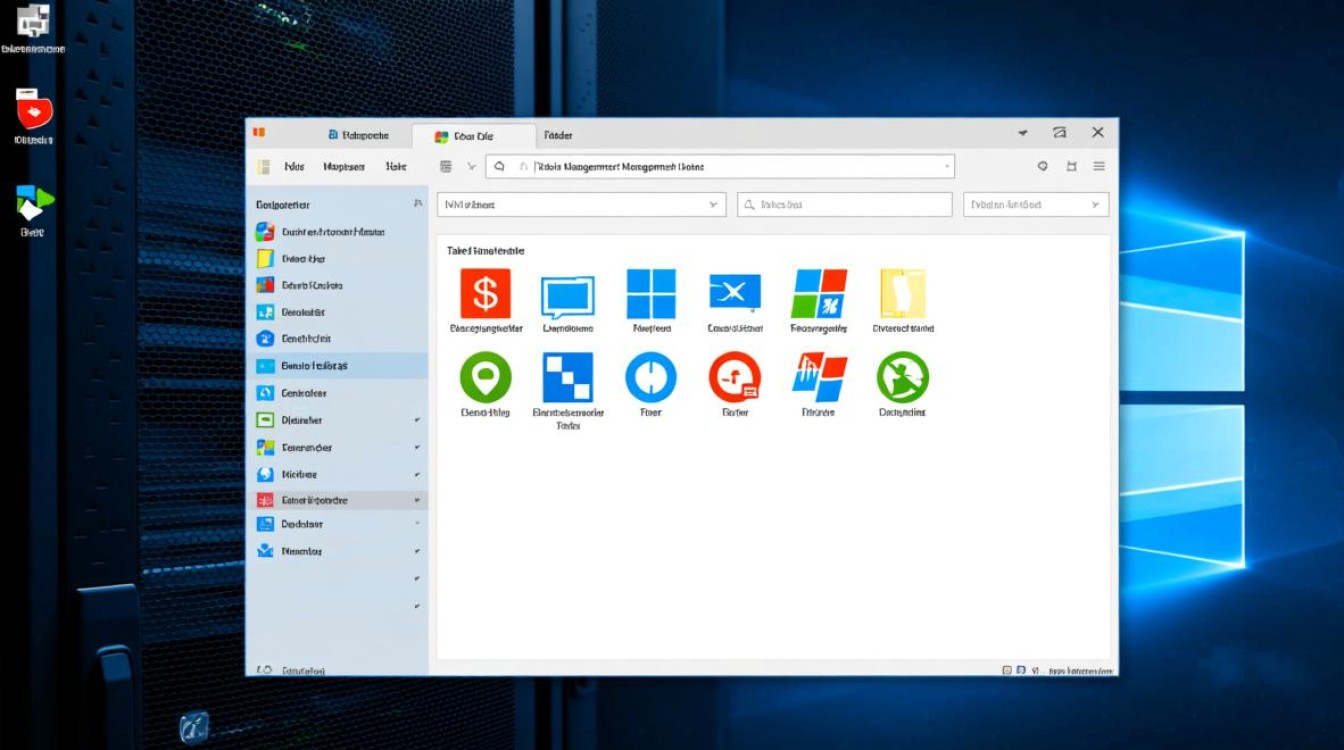Click the hamburger menu icon in toolbar

click(x=1099, y=166)
